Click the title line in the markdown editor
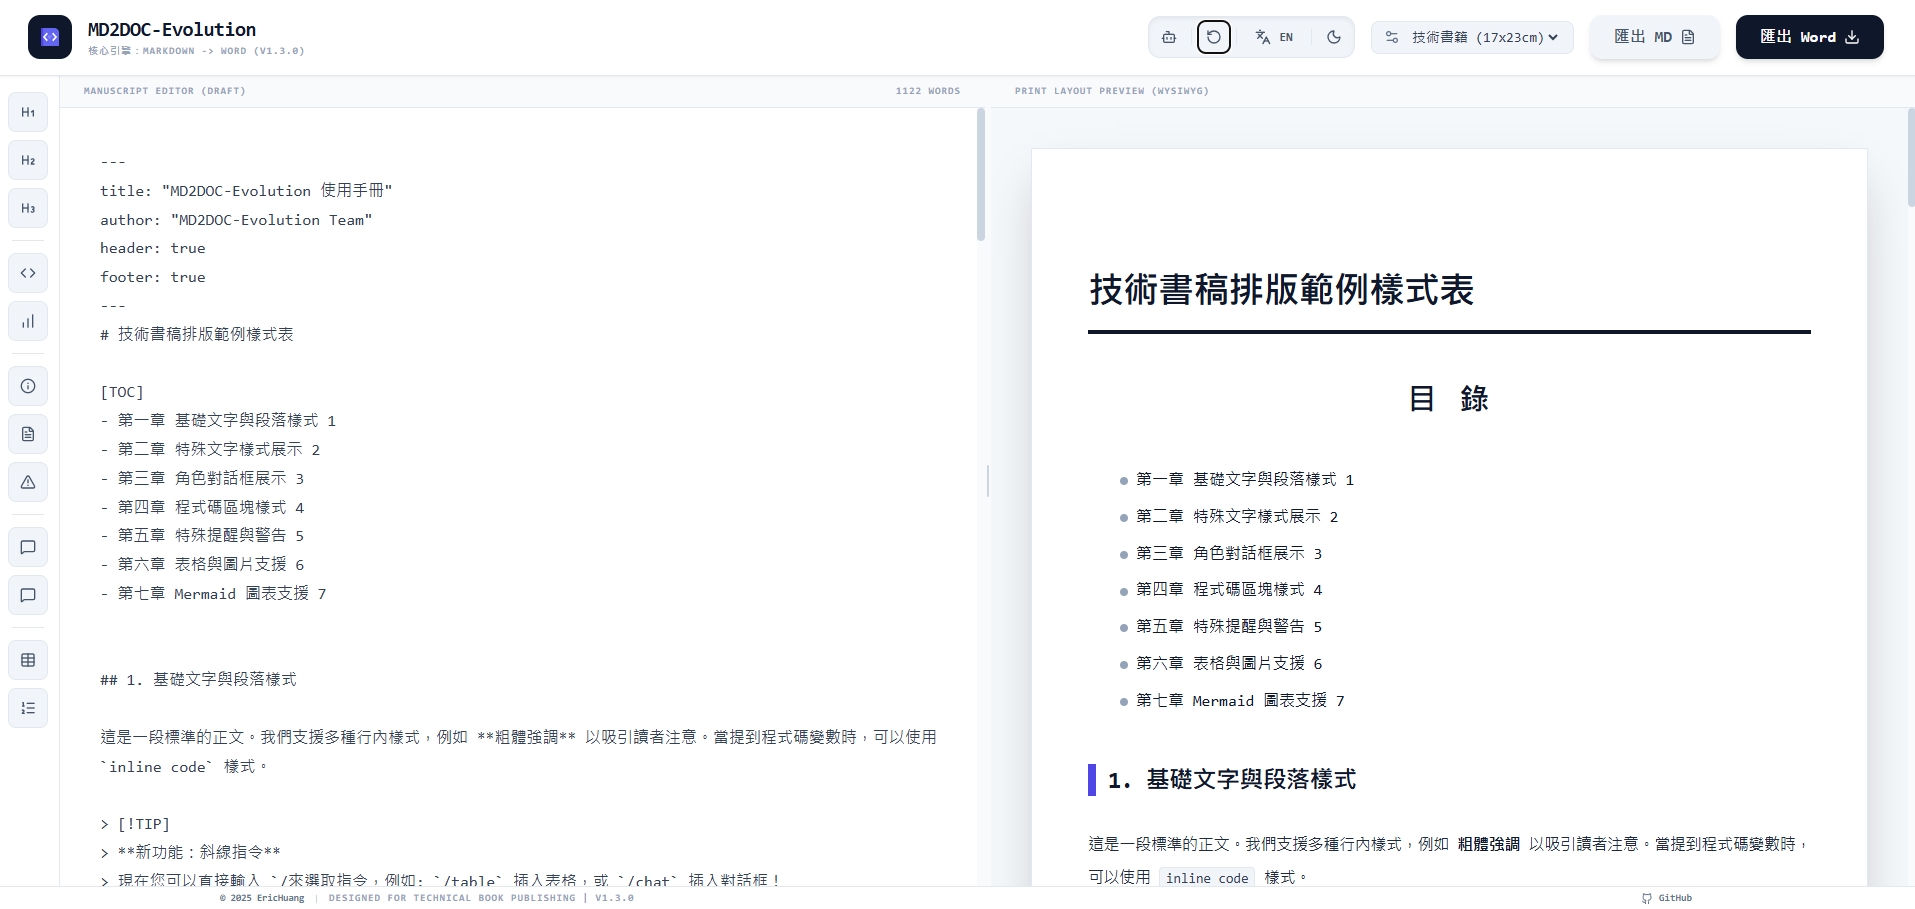 point(246,191)
